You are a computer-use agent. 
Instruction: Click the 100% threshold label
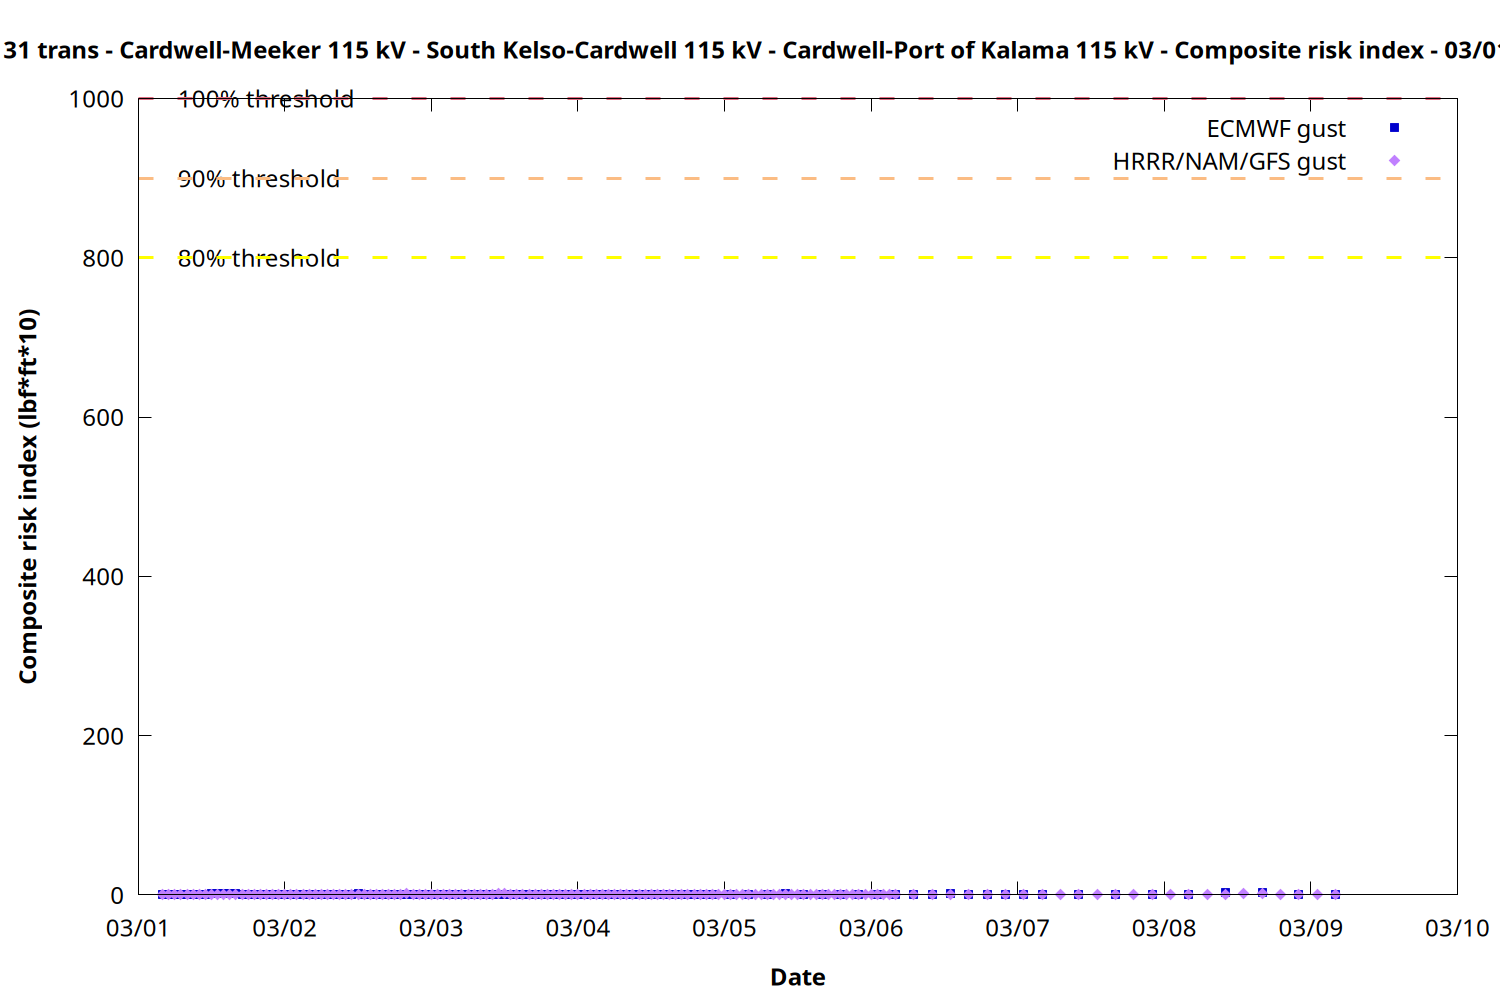click(265, 99)
